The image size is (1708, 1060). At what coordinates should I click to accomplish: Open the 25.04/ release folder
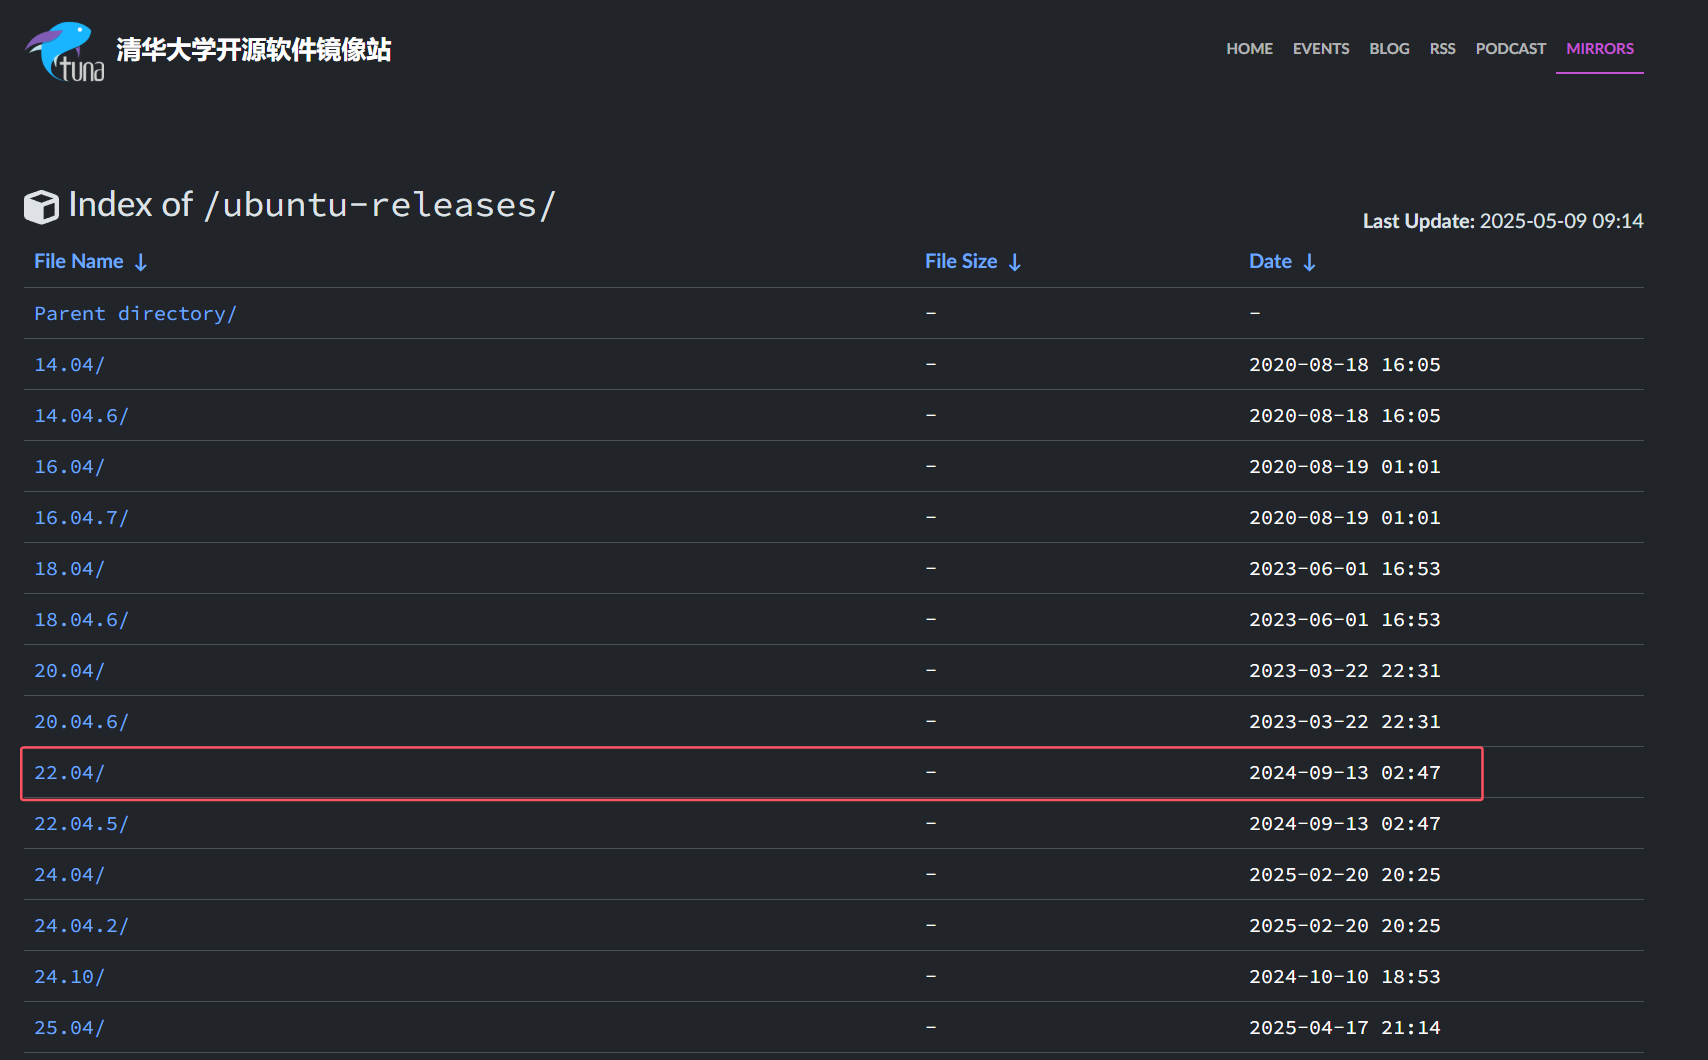[x=68, y=1027]
